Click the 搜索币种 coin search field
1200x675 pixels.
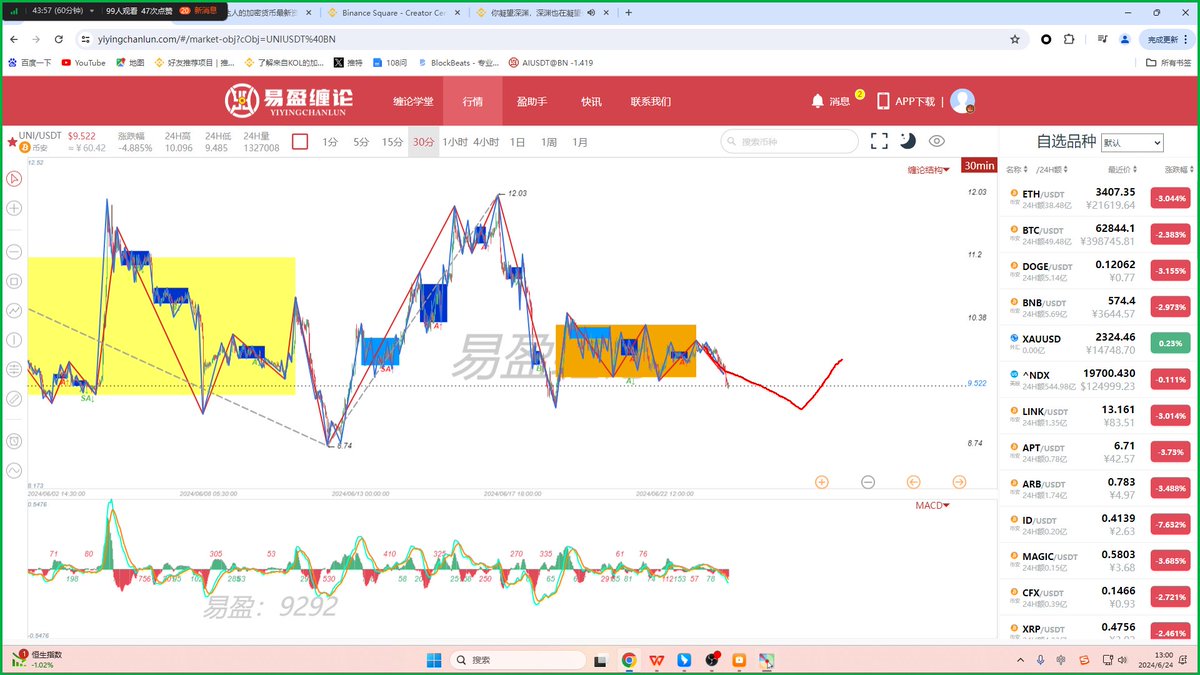[789, 142]
